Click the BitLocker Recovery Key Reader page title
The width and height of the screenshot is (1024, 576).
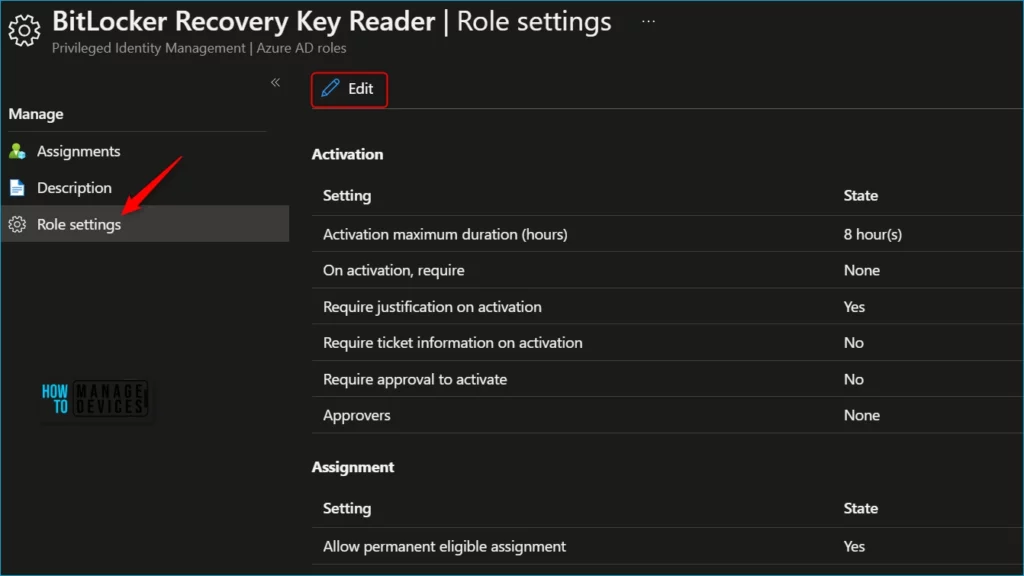coord(244,22)
